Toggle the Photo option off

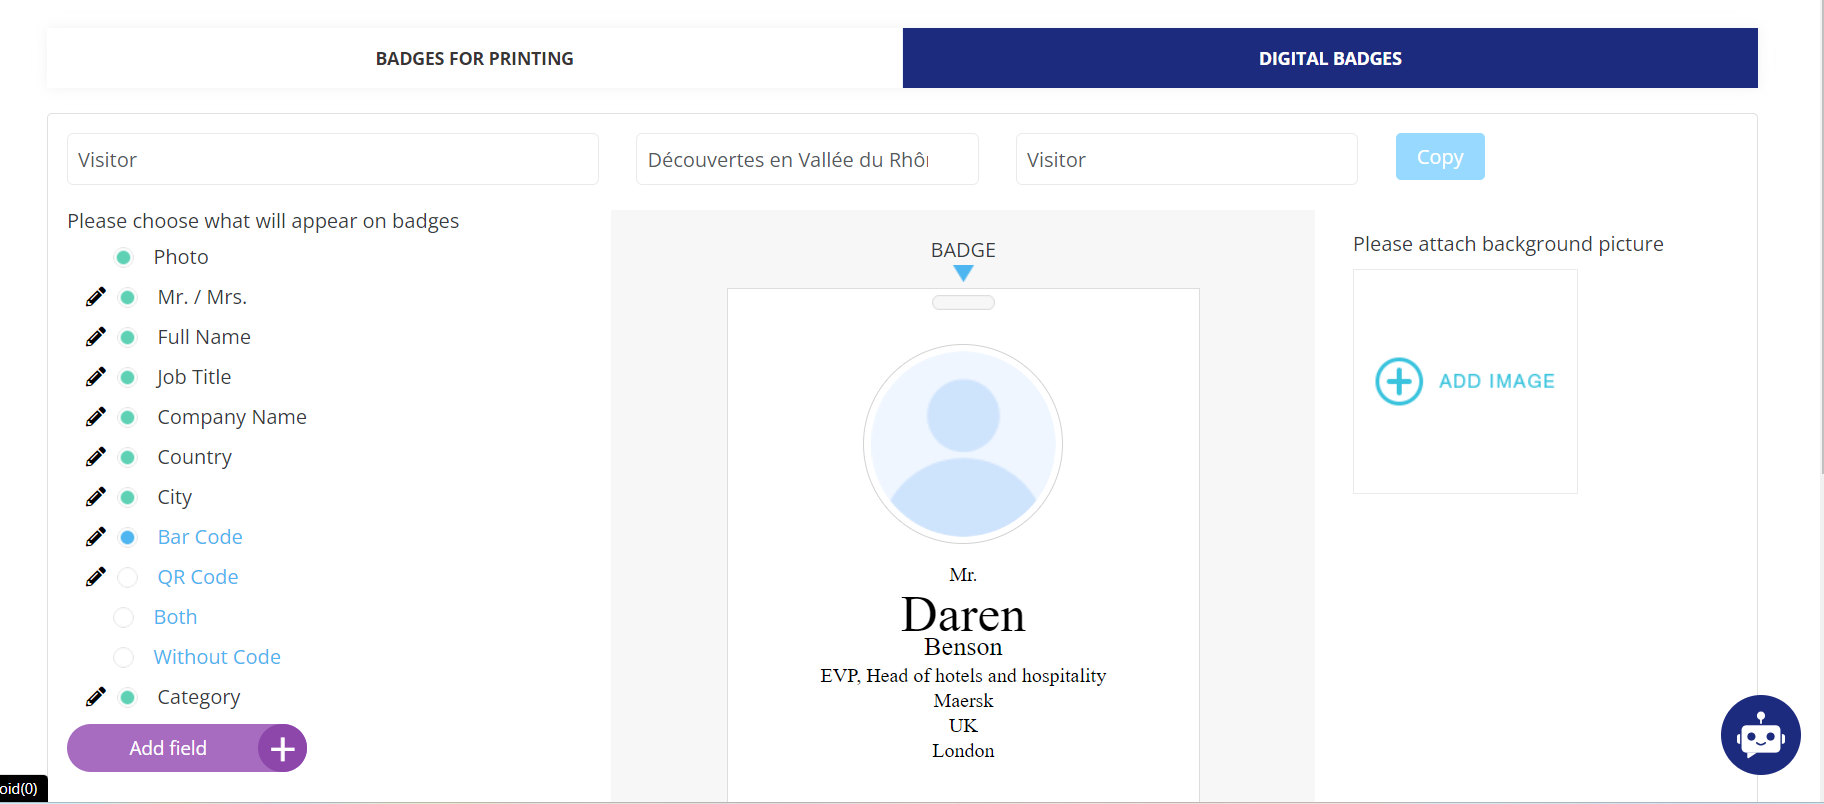[123, 257]
